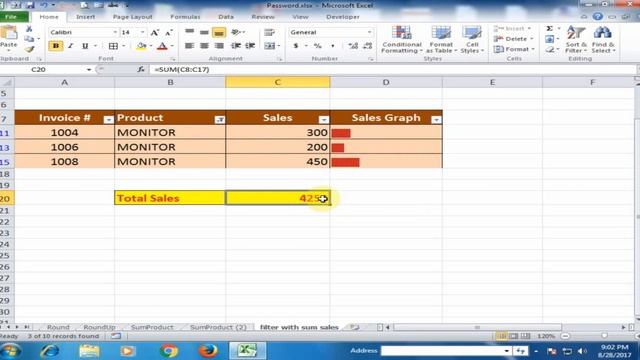Toggle bottom align in Alignment group
This screenshot has width=640, height=360.
pos(219,32)
